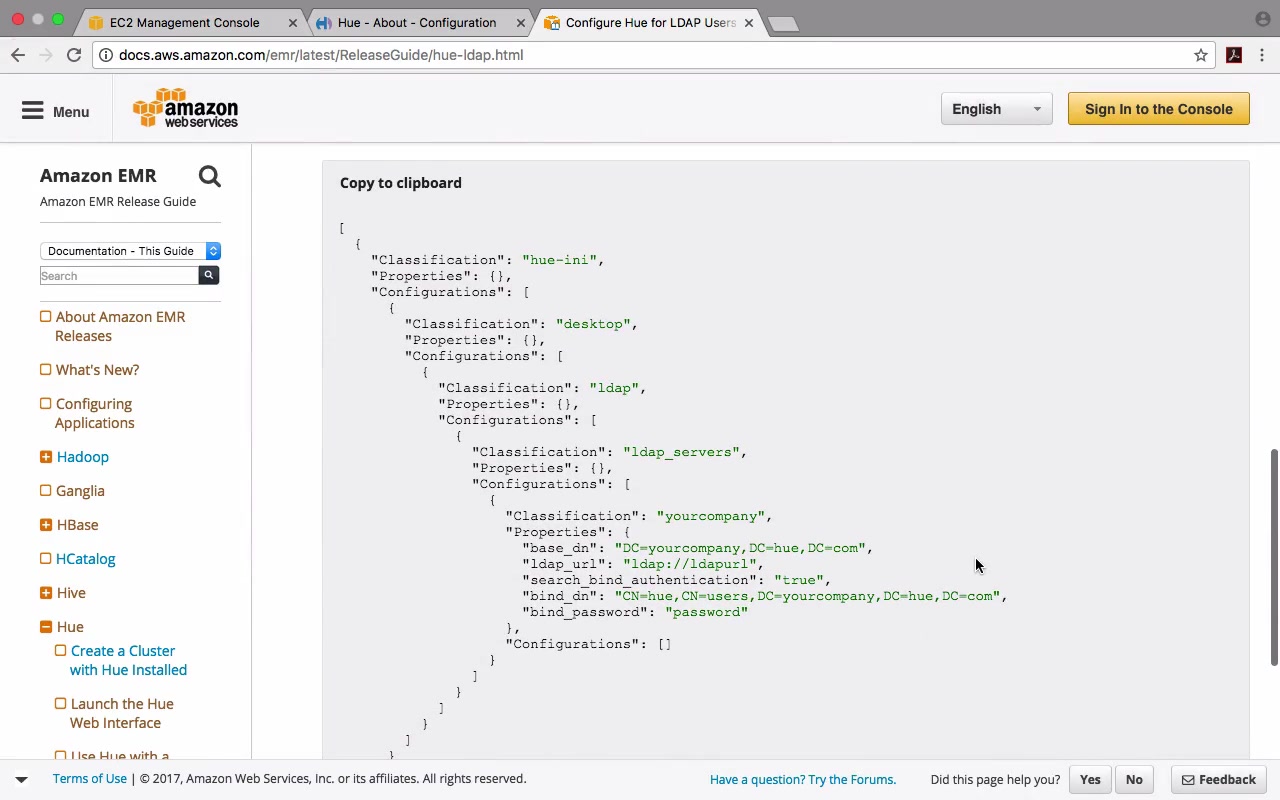Click the bind_dn value string
This screenshot has width=1280, height=800.
click(807, 596)
